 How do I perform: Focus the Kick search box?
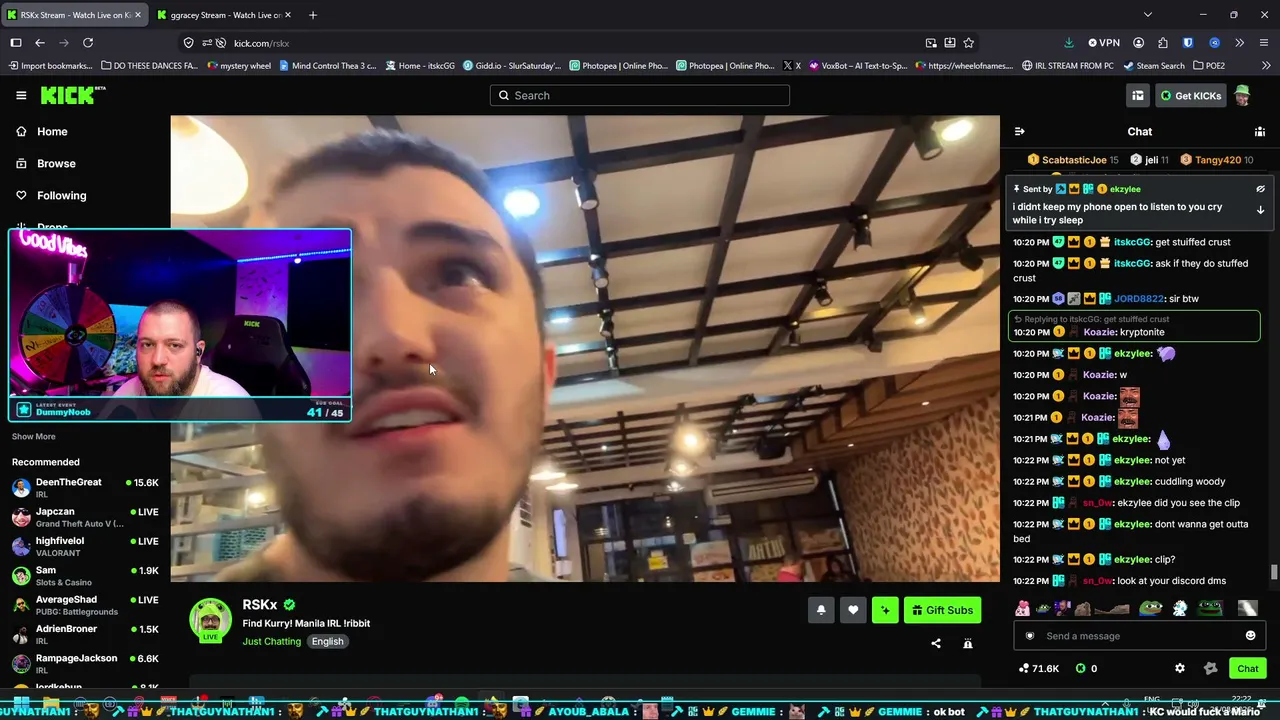tap(640, 95)
